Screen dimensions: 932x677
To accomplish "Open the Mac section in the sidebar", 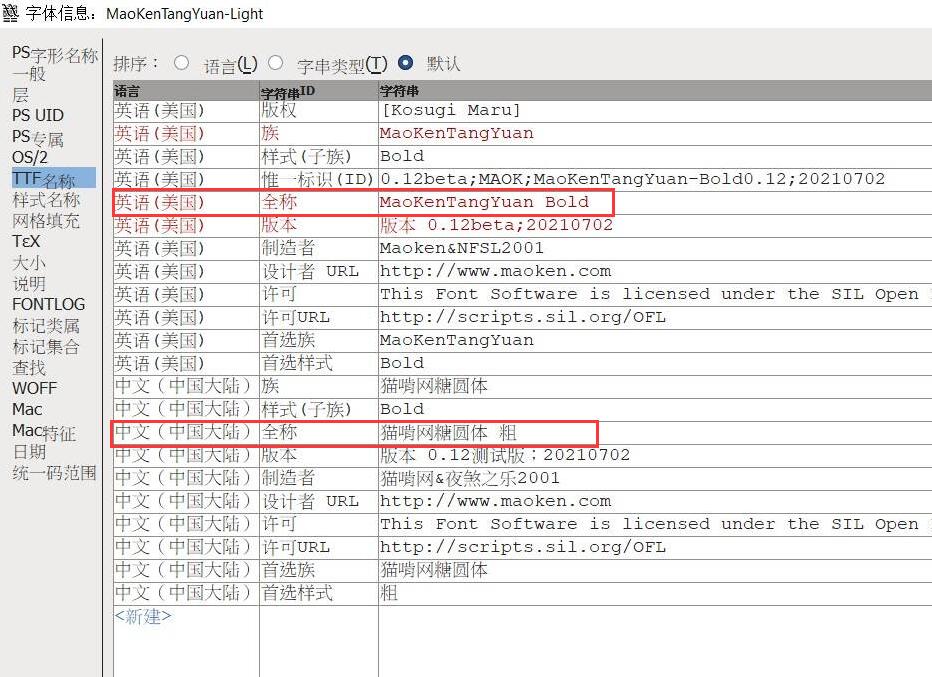I will pyautogui.click(x=27, y=410).
